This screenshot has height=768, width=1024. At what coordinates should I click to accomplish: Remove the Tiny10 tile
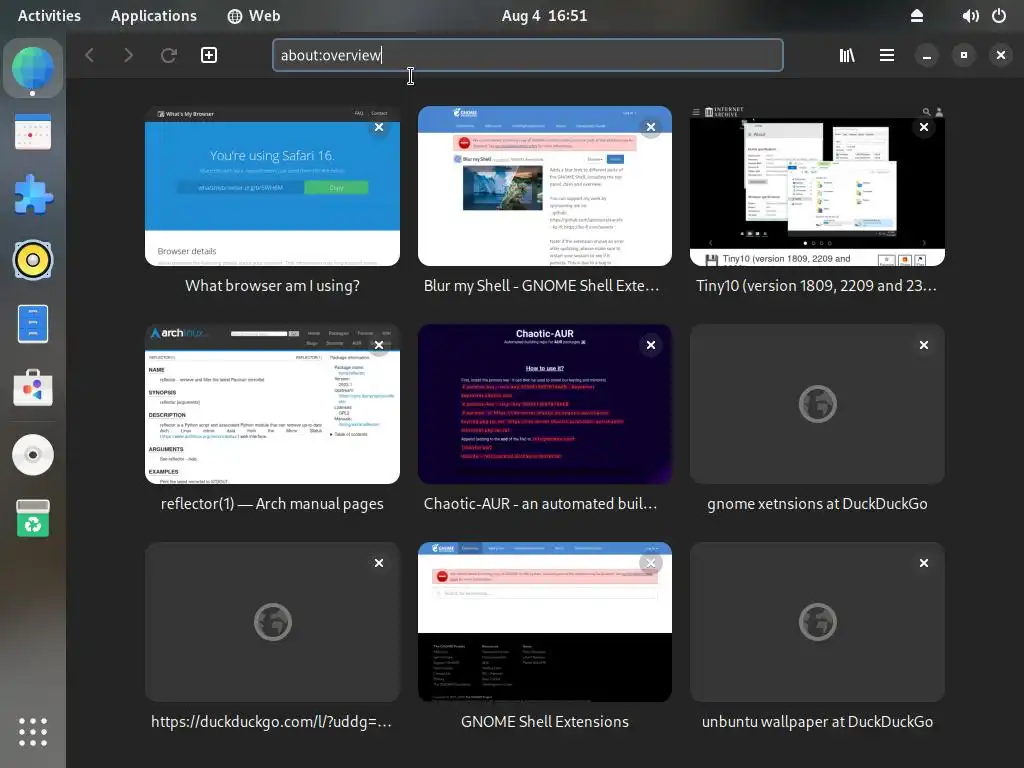924,127
